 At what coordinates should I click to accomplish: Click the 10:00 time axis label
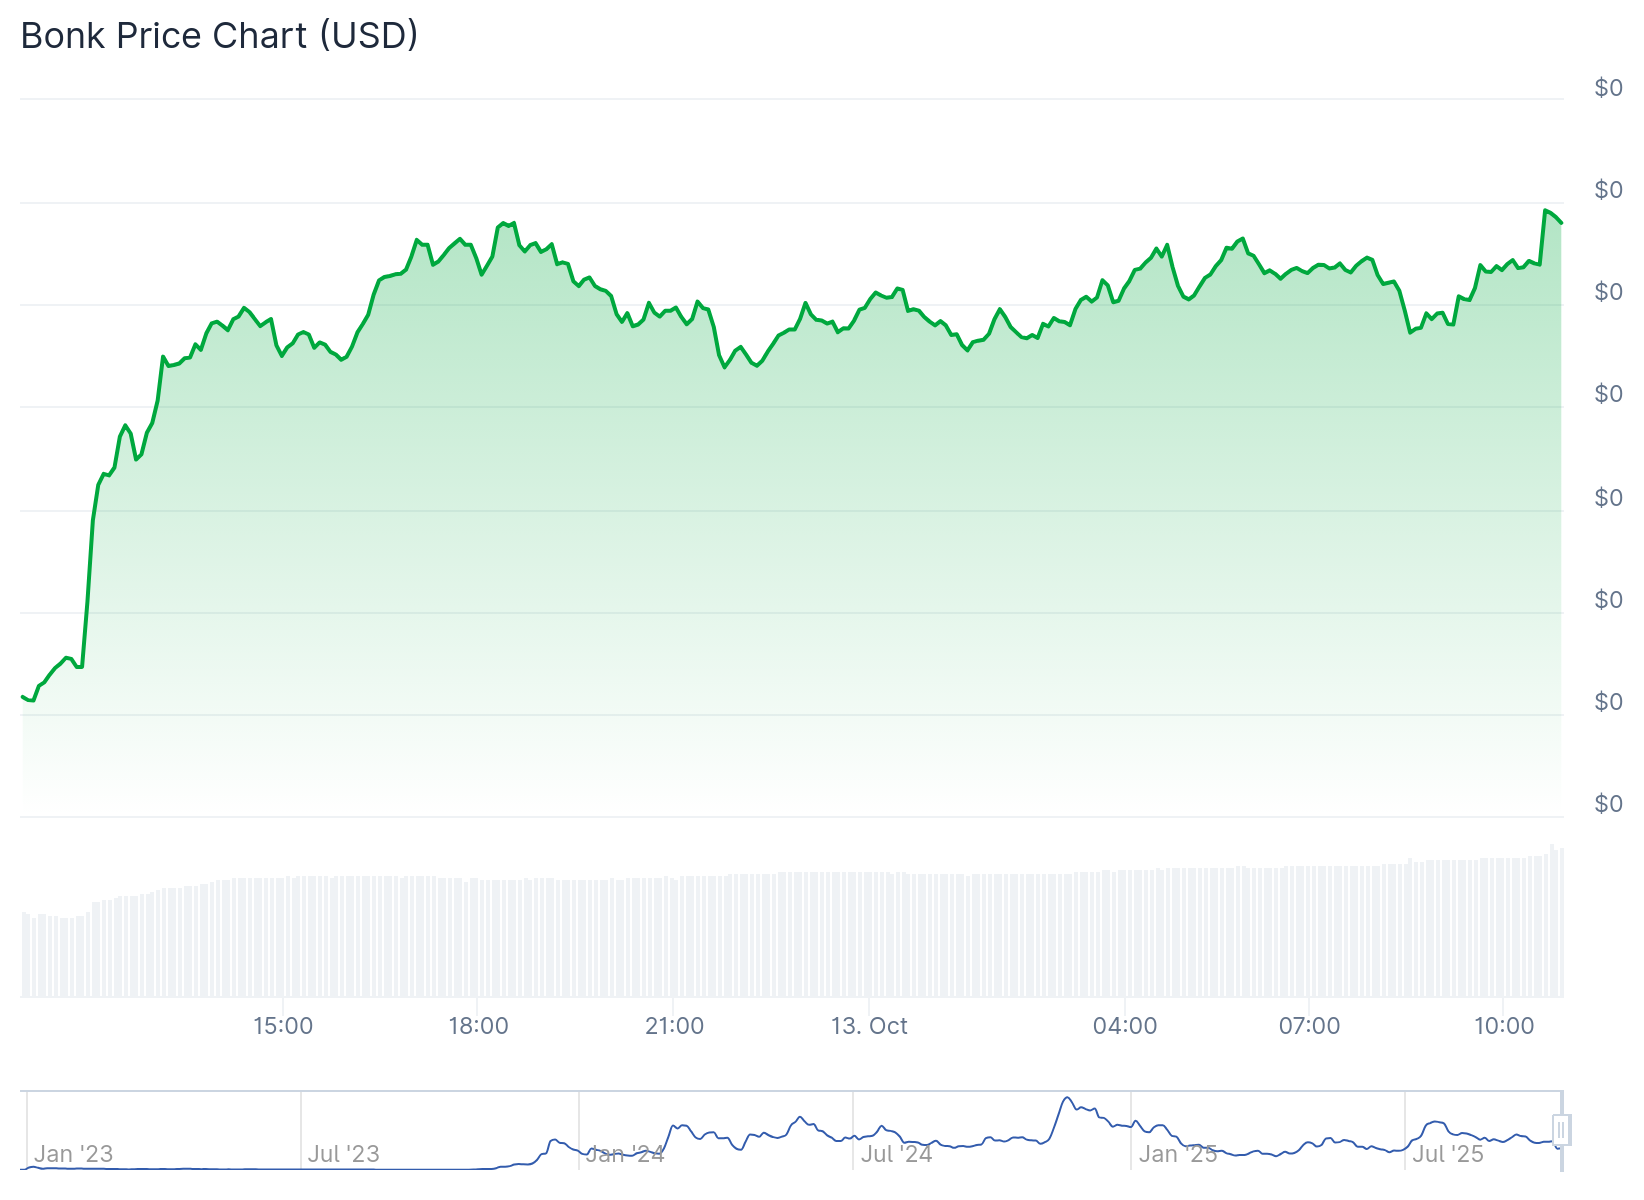point(1504,1026)
